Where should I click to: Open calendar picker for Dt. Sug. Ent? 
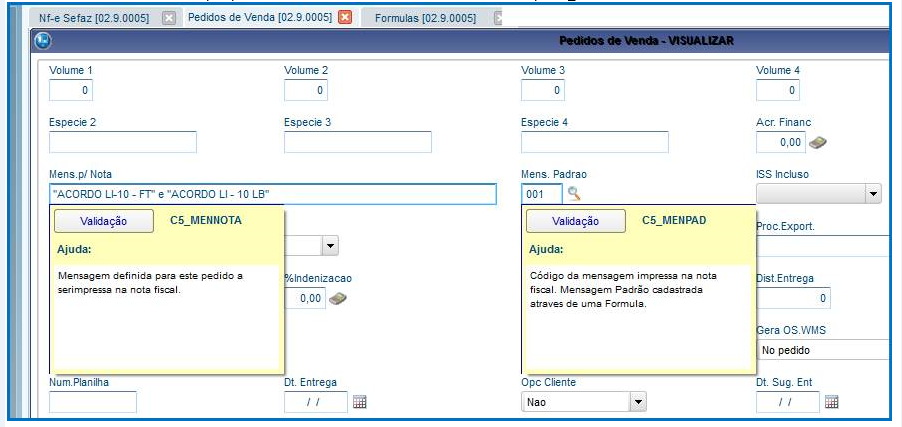click(831, 402)
